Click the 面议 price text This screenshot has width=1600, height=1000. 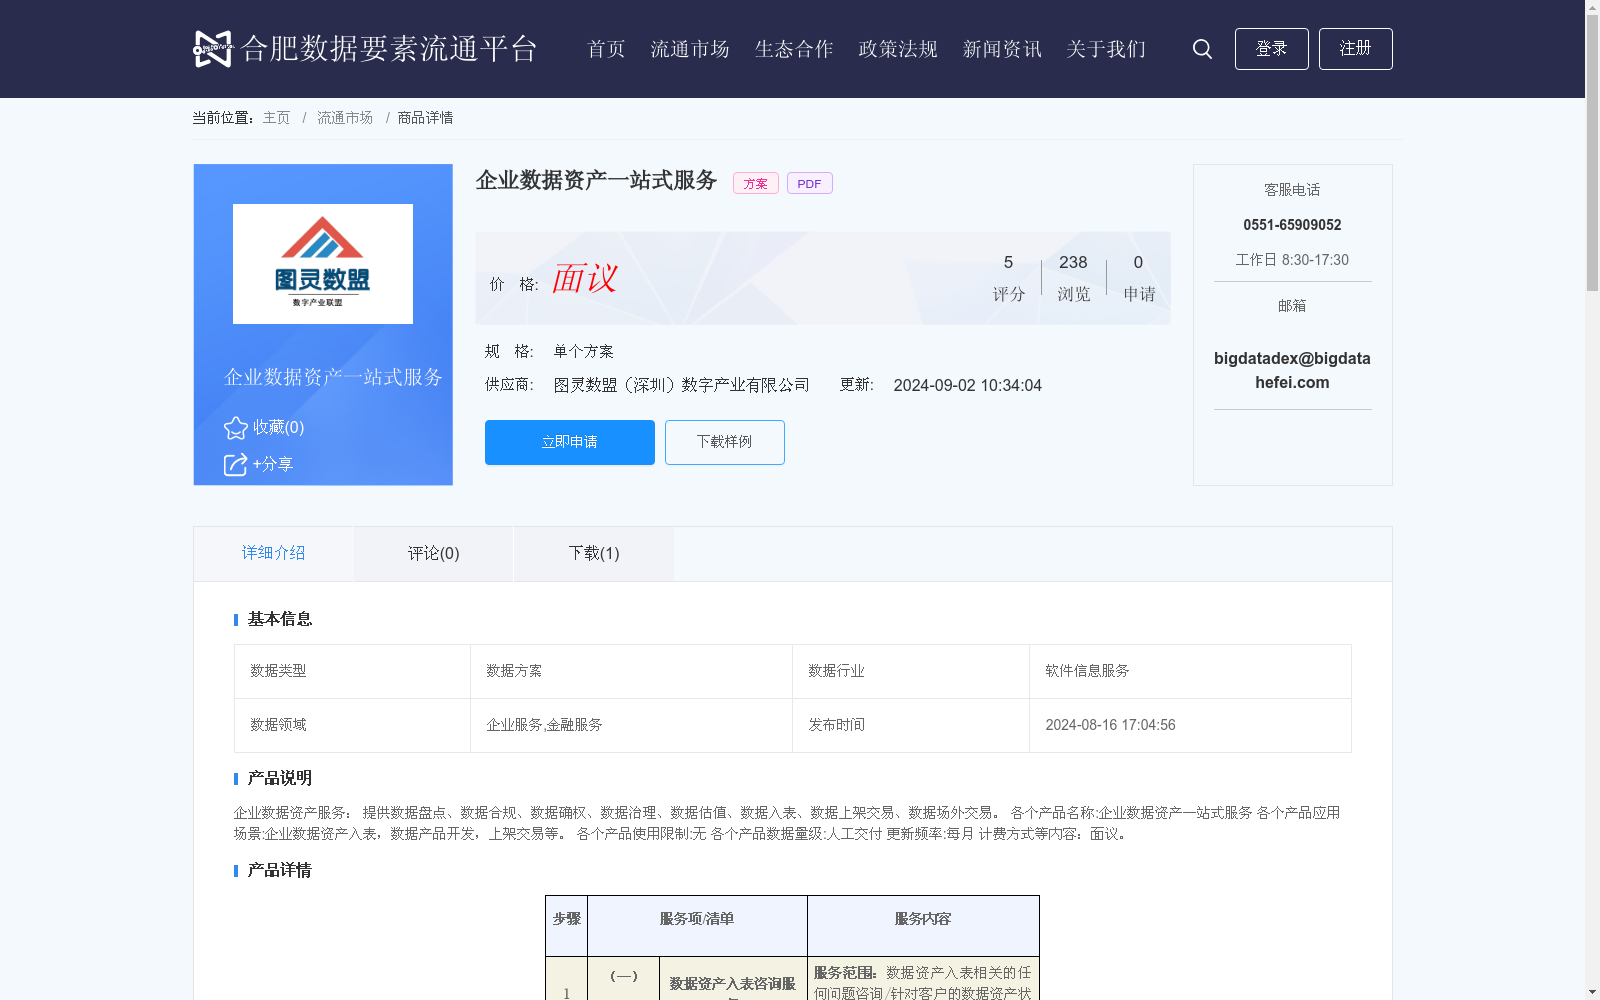coord(585,278)
